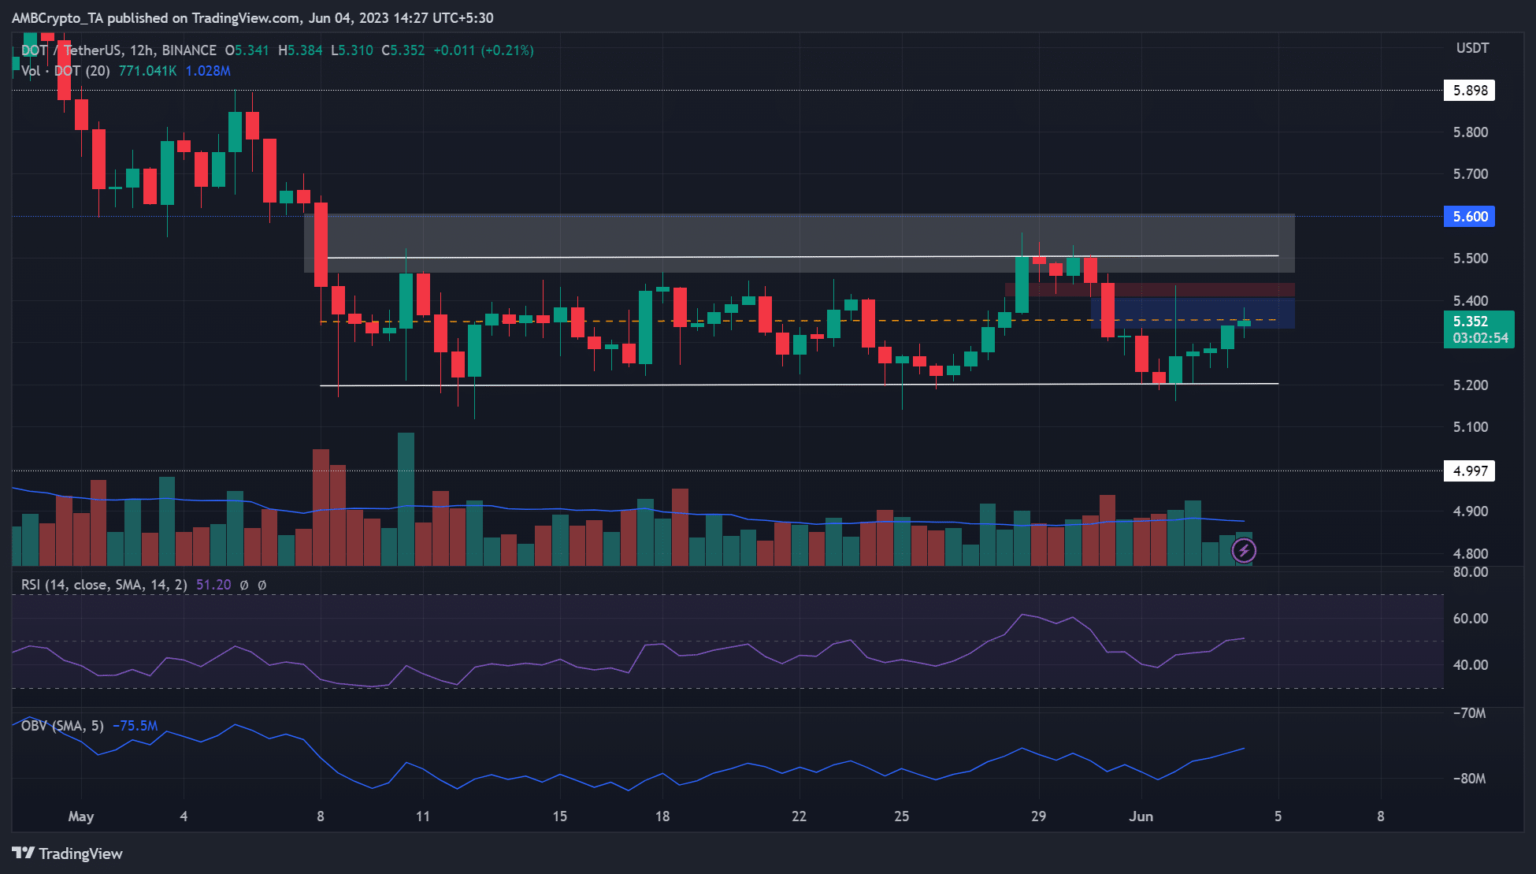The height and width of the screenshot is (874, 1536).
Task: Select the OBV (SMA, 5) indicator legend
Action: click(x=62, y=726)
